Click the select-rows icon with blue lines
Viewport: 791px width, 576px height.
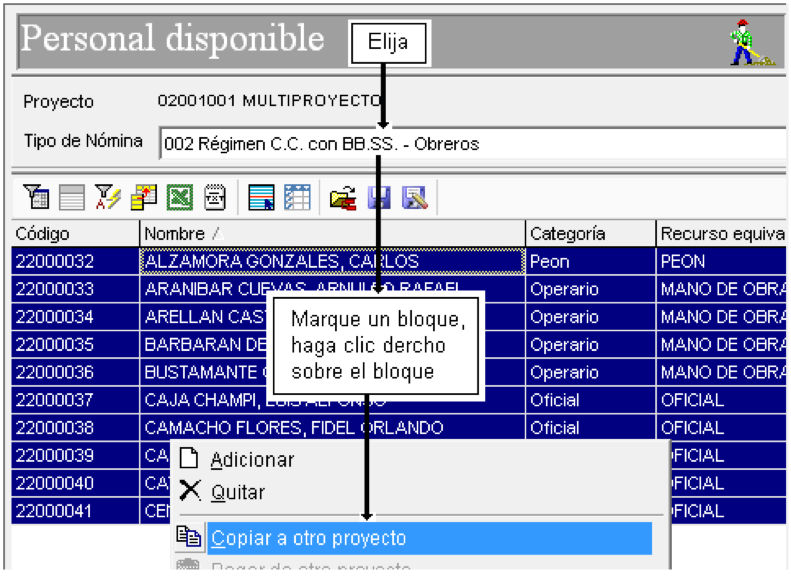tap(261, 197)
